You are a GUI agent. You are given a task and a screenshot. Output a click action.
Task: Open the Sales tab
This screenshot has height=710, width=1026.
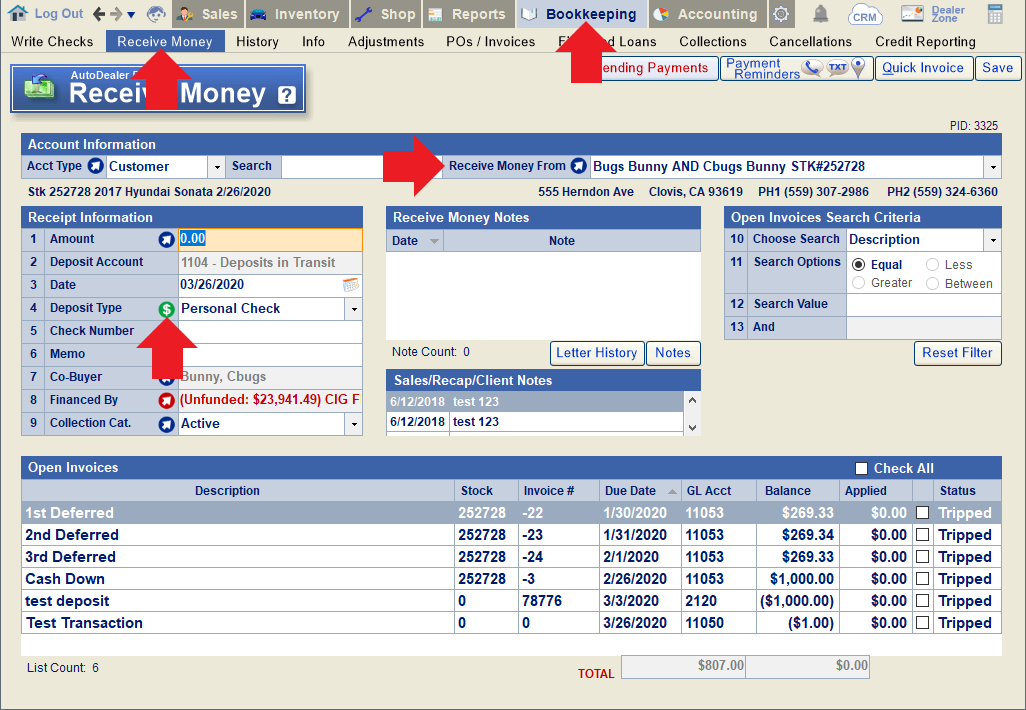(x=208, y=14)
